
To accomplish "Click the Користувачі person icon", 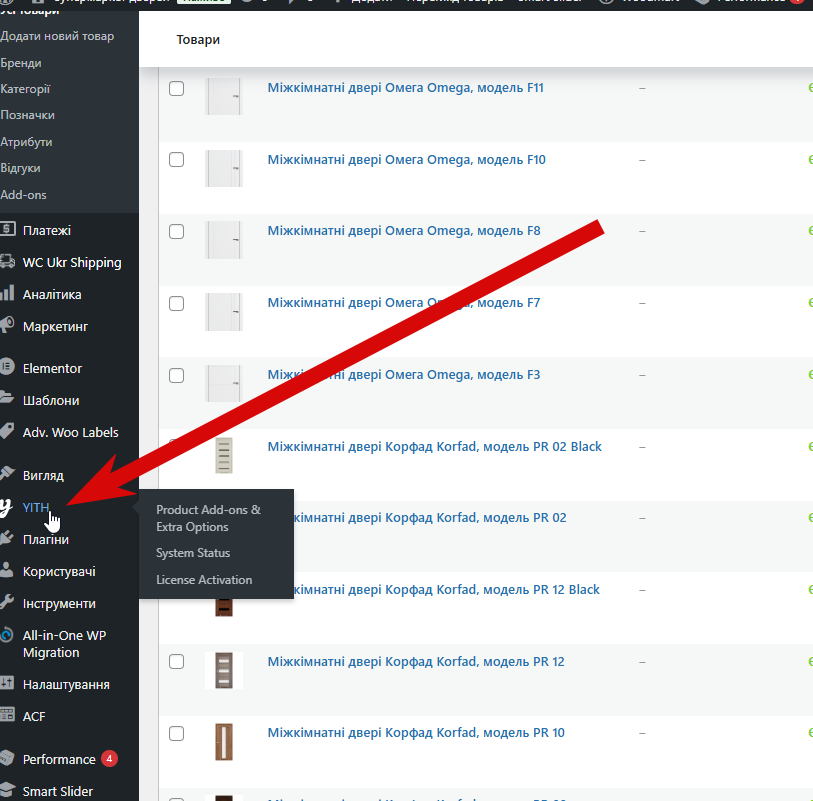I will pyautogui.click(x=7, y=570).
